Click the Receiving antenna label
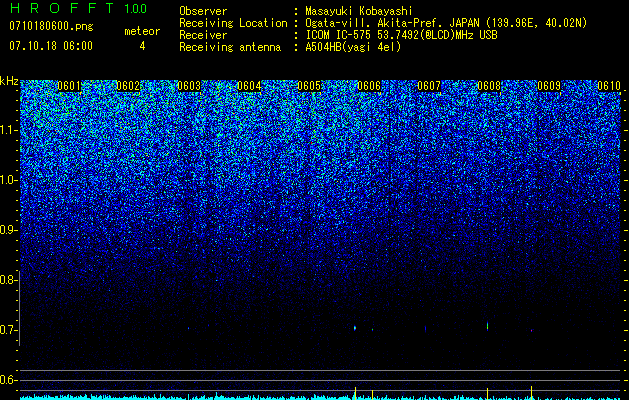This screenshot has width=629, height=400. coord(230,47)
